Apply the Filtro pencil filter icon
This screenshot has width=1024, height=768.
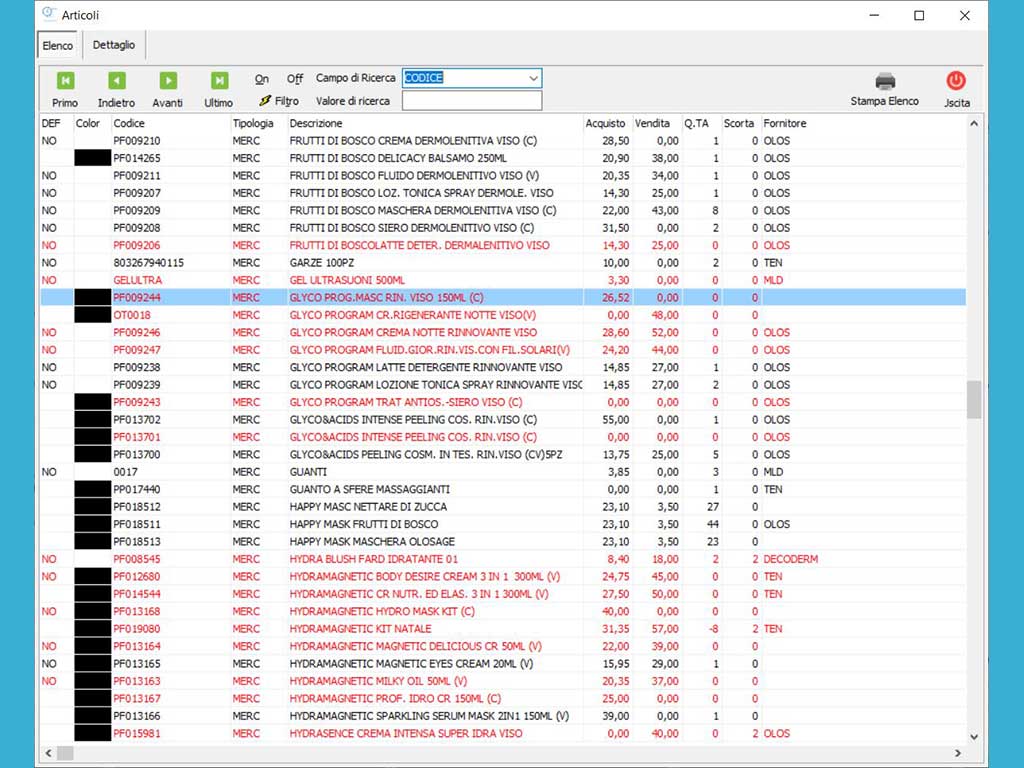pyautogui.click(x=265, y=101)
